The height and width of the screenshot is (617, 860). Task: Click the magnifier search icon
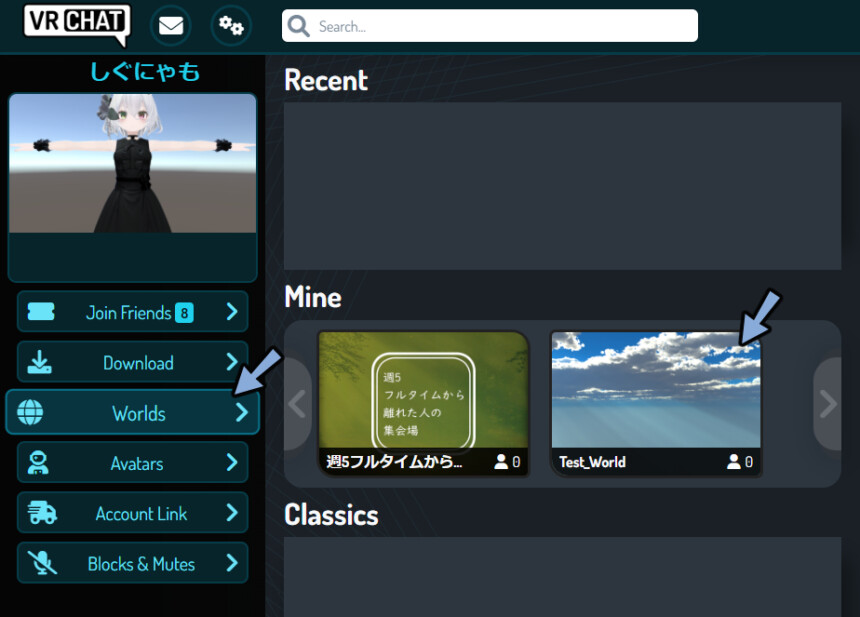[x=299, y=26]
